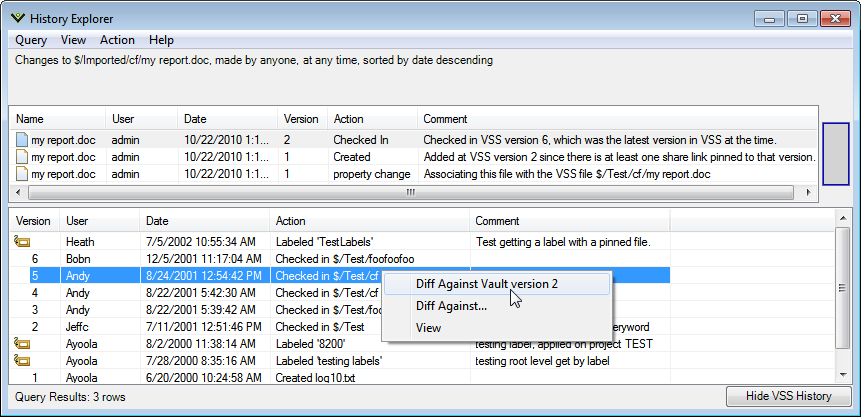Sort the VSS history by Action column header
Image resolution: width=861 pixels, height=417 pixels.
[x=291, y=221]
